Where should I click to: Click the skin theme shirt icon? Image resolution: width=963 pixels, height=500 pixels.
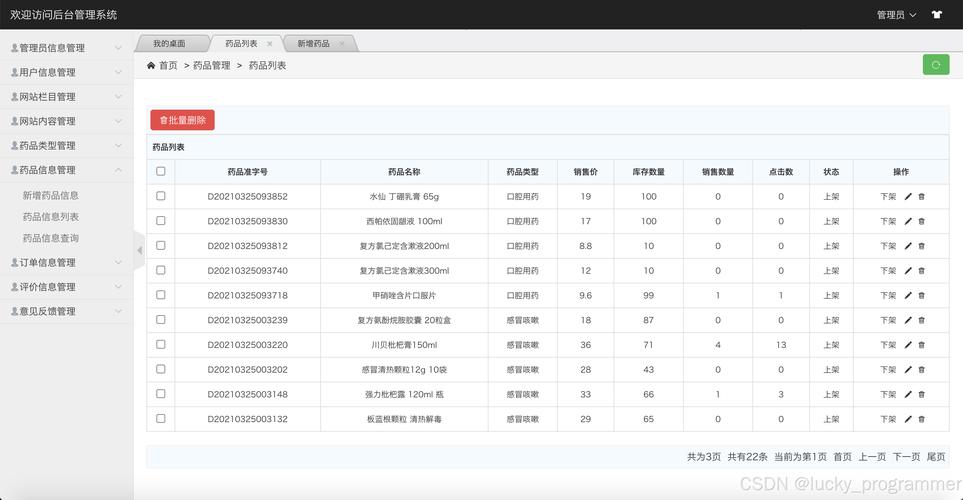937,15
